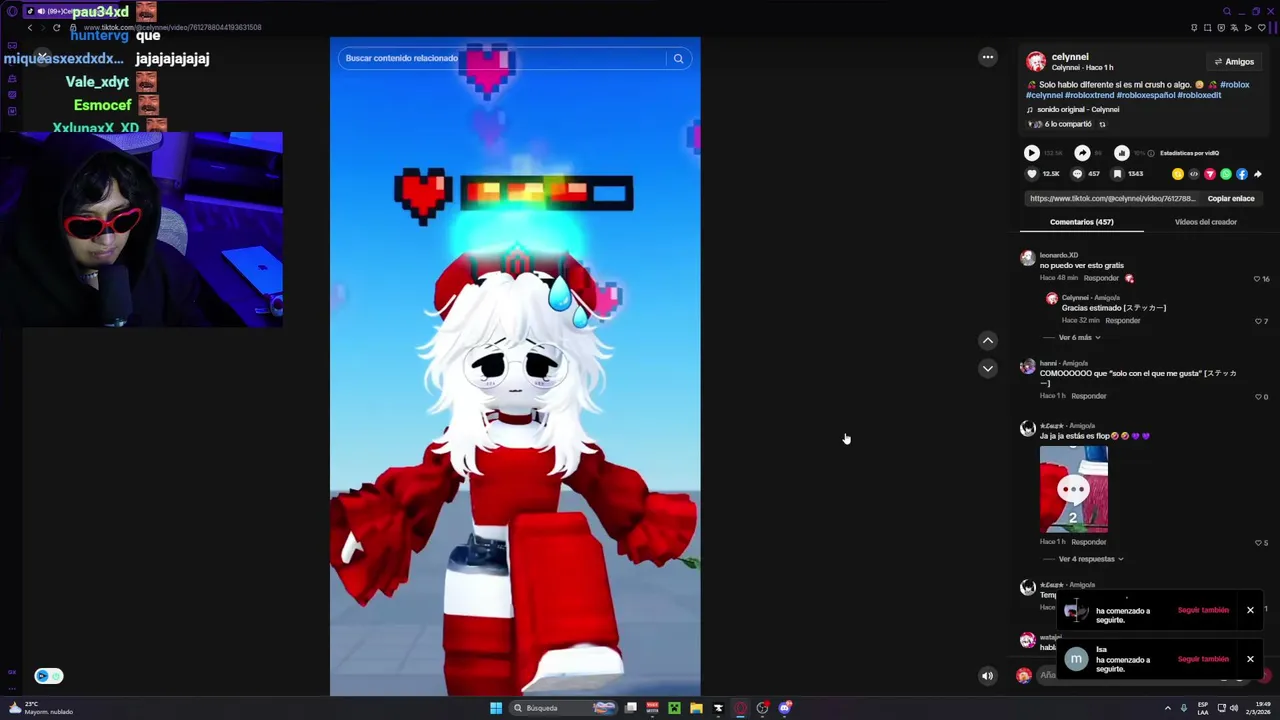Switch to the Videos del creador tab
1280x720 pixels.
(x=1205, y=222)
